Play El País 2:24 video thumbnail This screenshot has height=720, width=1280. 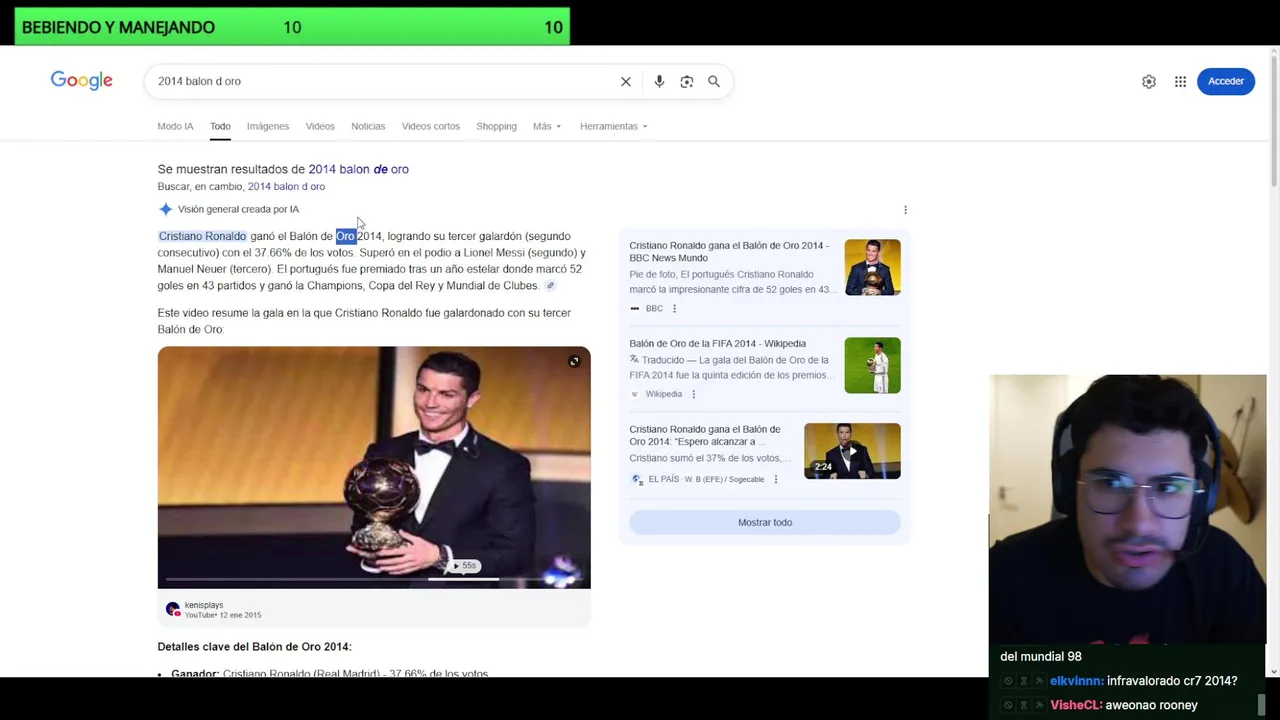click(852, 451)
